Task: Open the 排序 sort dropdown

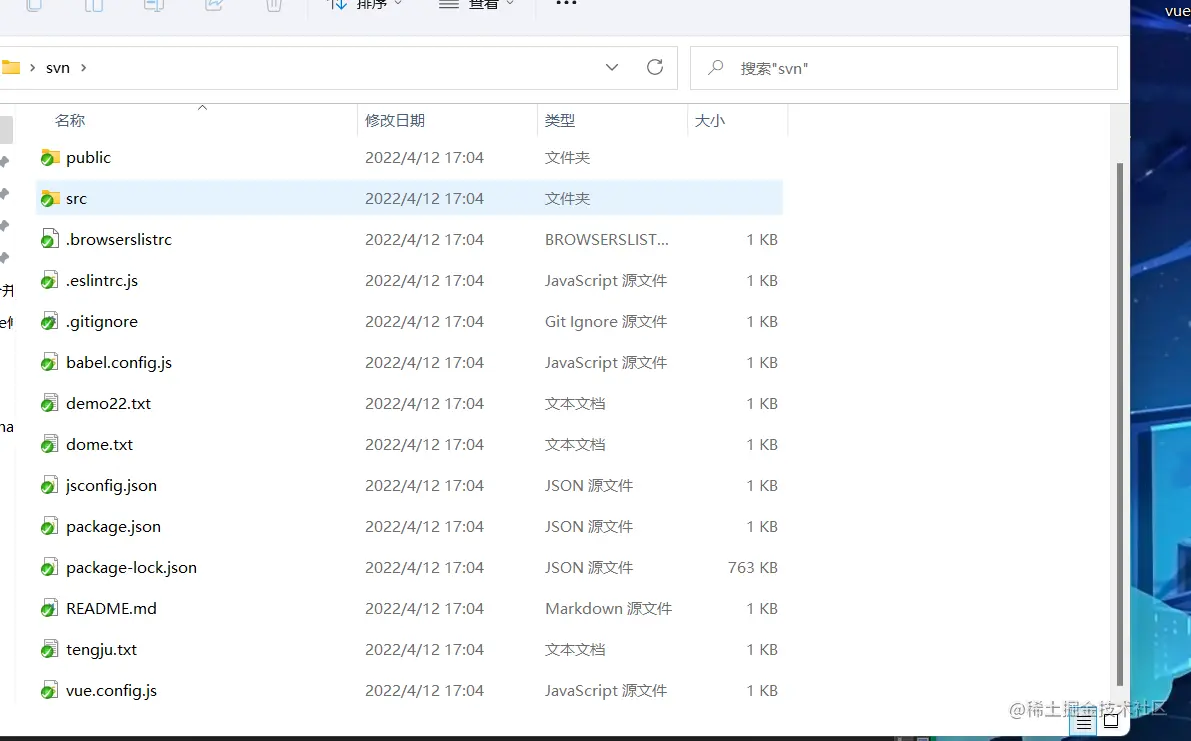Action: click(366, 4)
